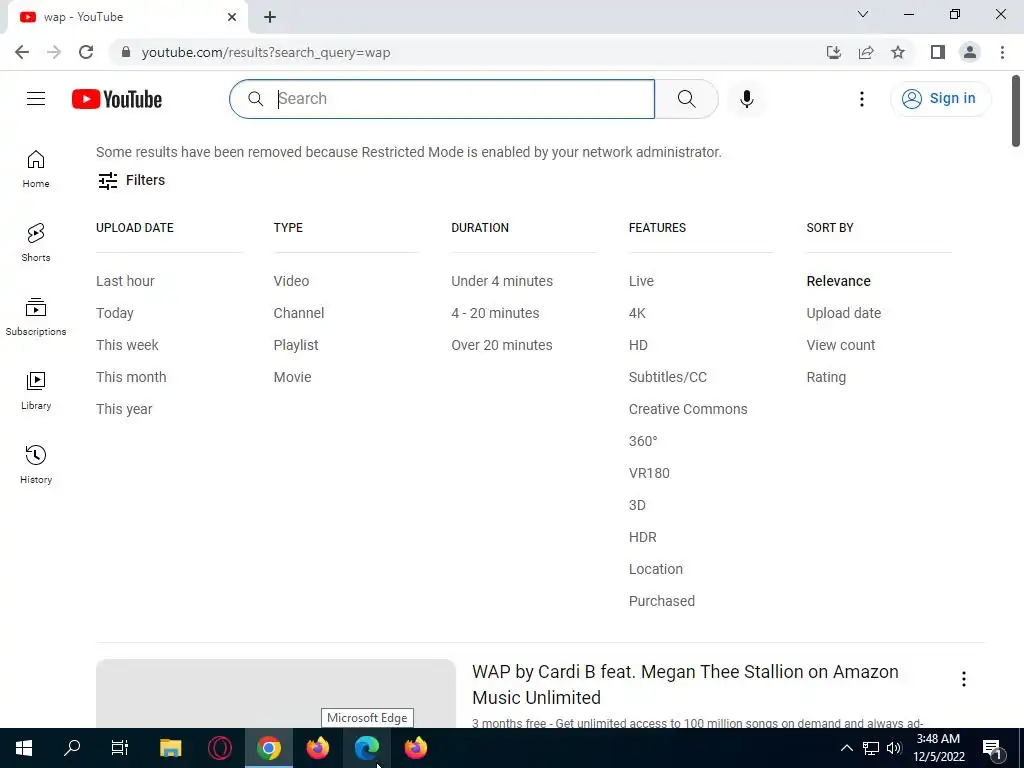Show hidden system tray icons
Screen dimensions: 1024x768
(846, 748)
